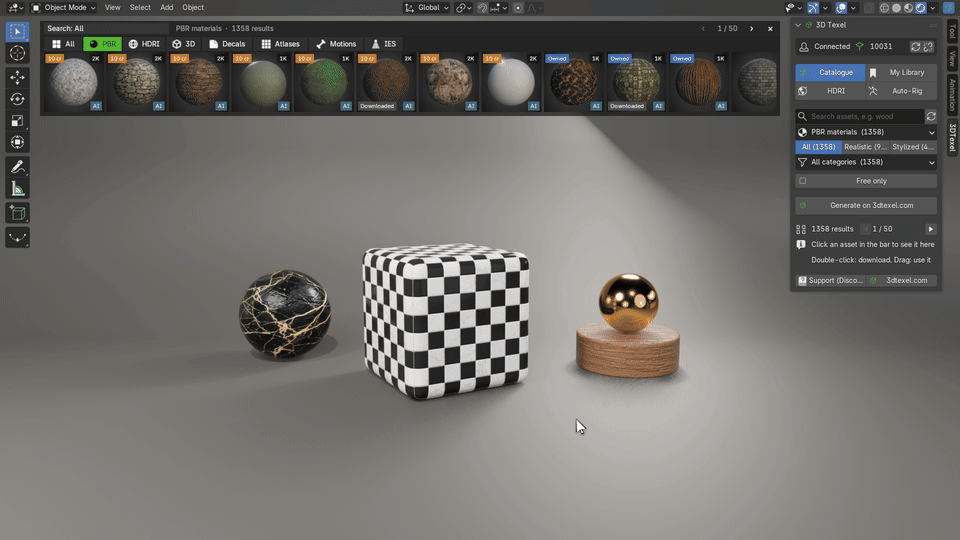Open the pivot point dropdown

(463, 8)
